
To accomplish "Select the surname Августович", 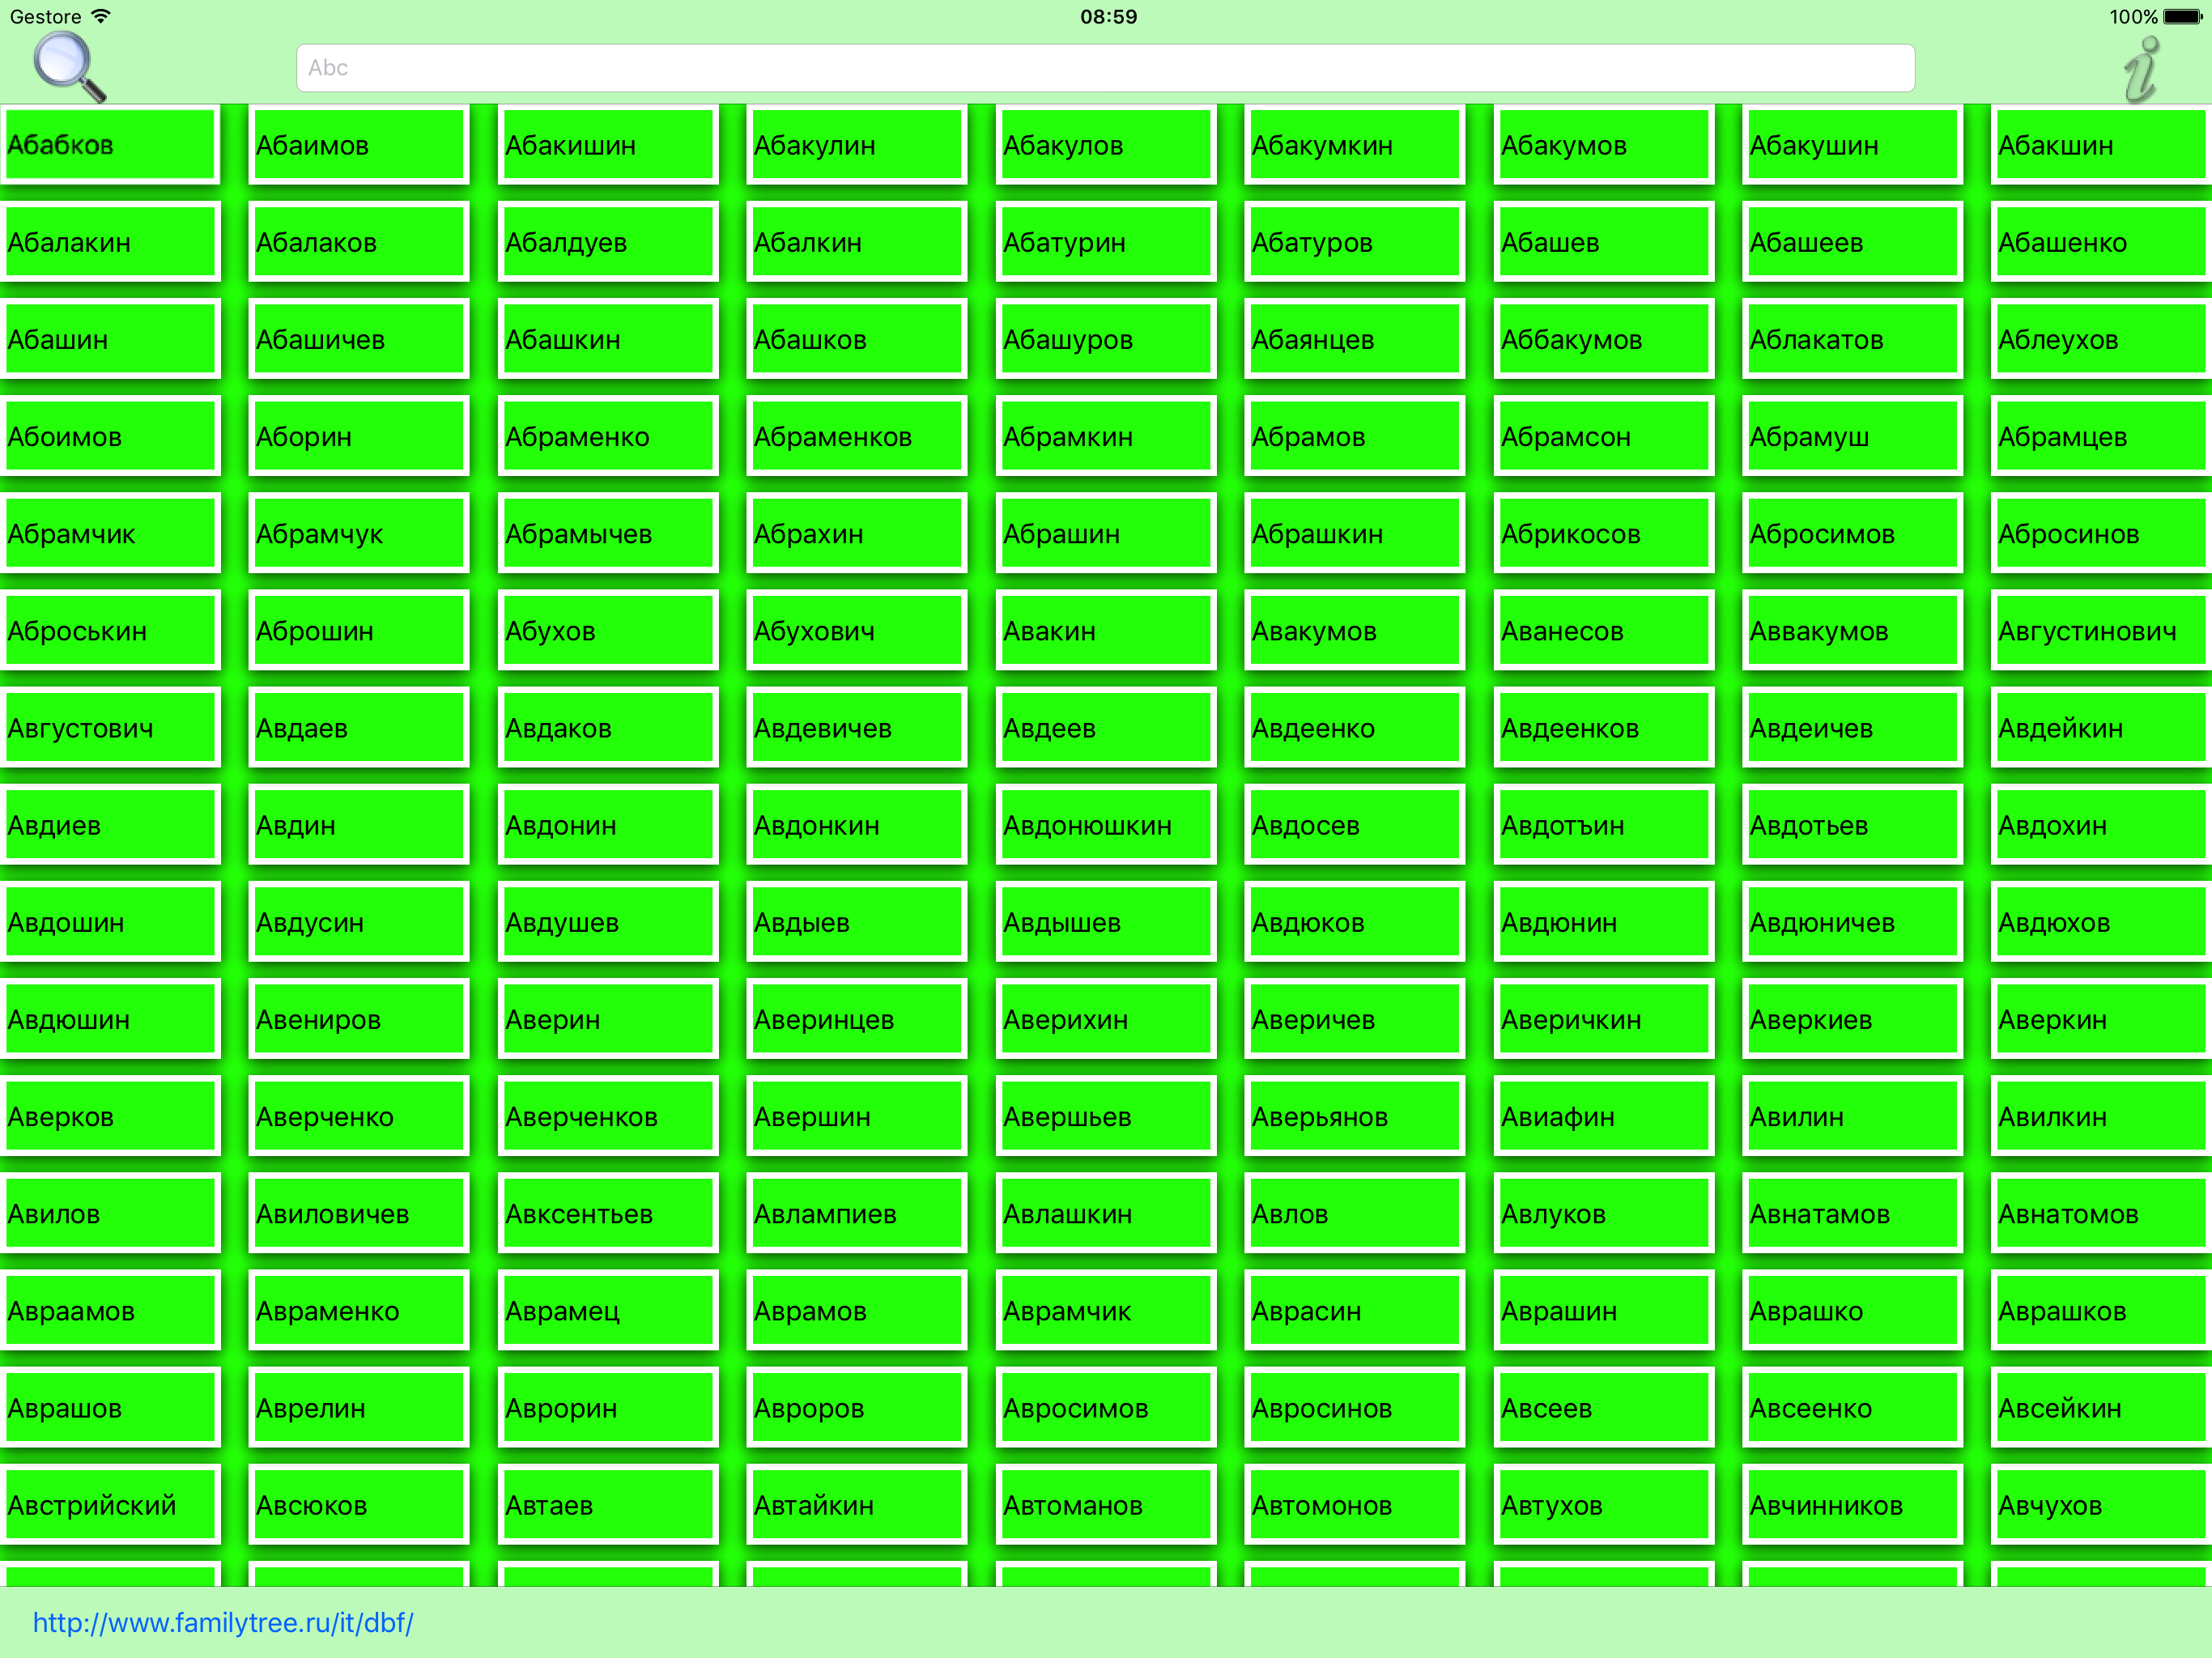I will [x=110, y=728].
